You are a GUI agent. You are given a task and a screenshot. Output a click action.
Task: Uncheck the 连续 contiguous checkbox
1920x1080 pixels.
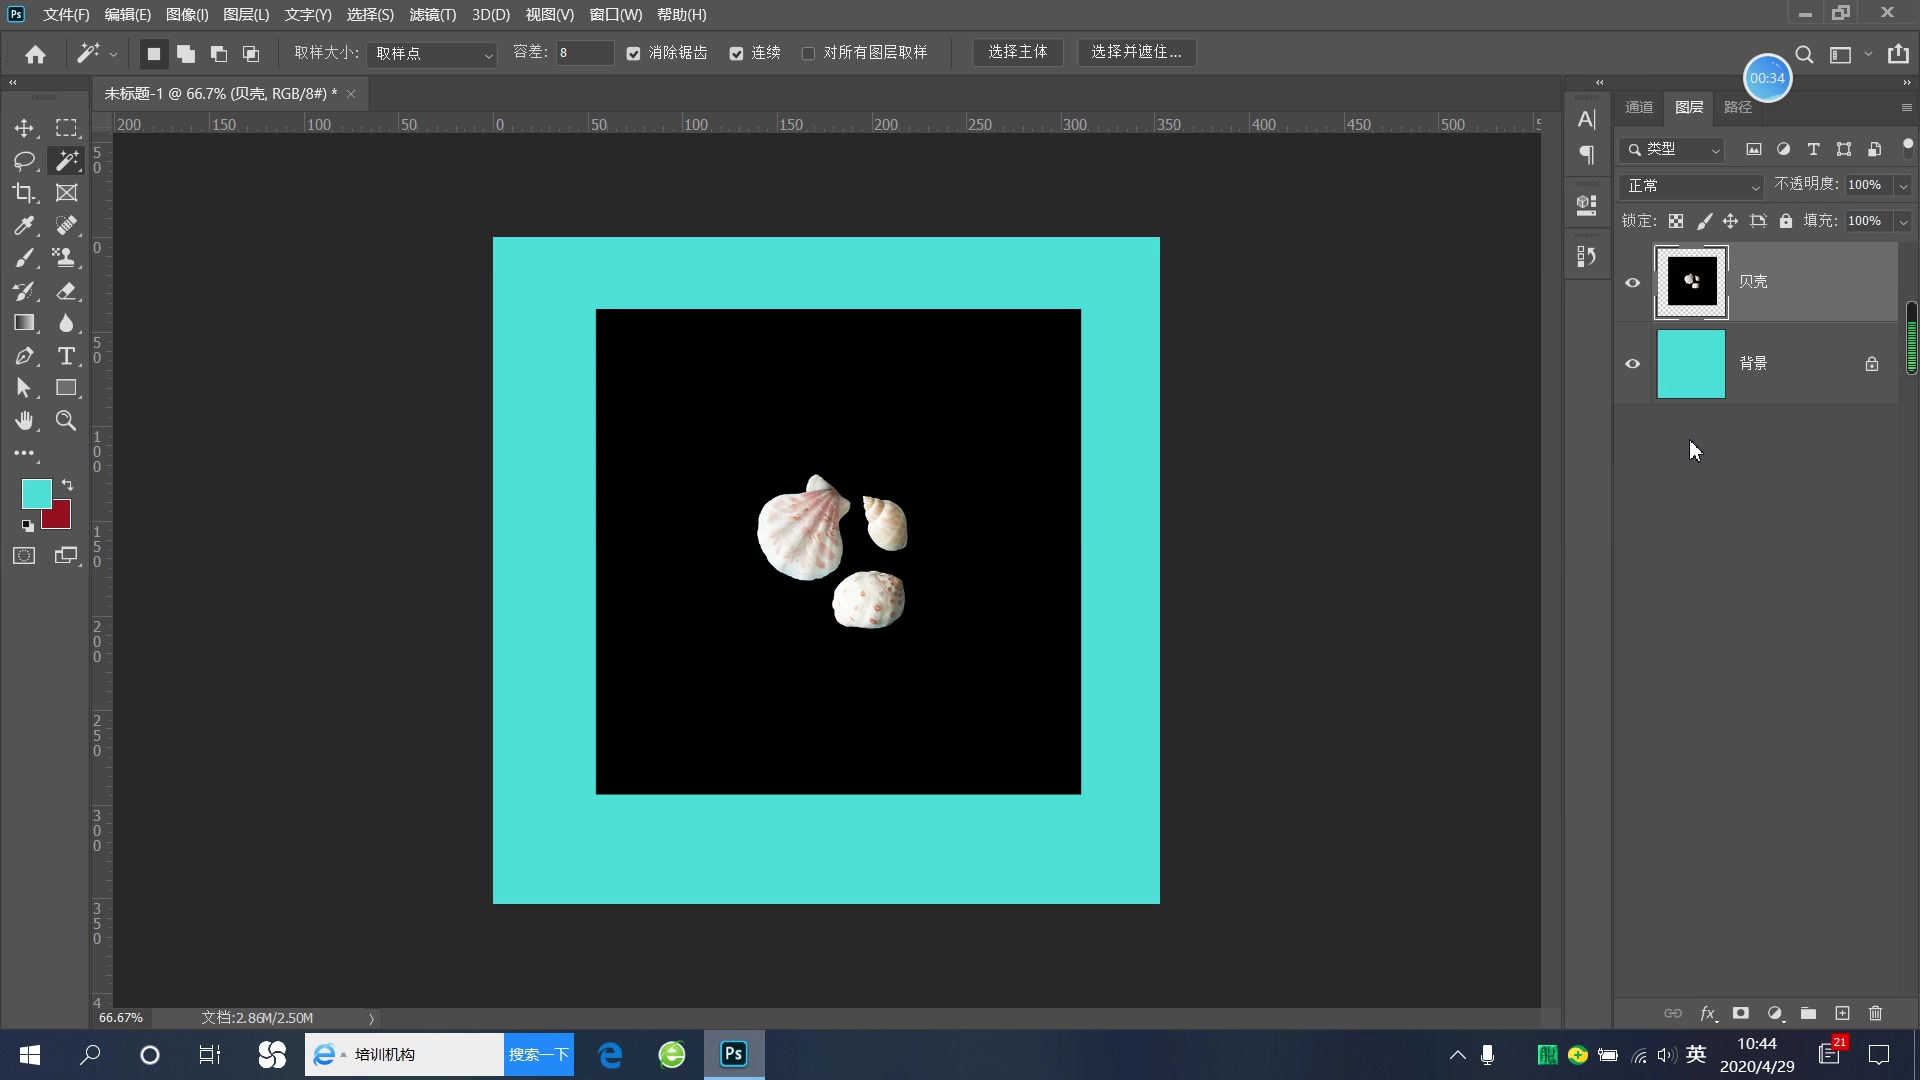click(x=737, y=53)
